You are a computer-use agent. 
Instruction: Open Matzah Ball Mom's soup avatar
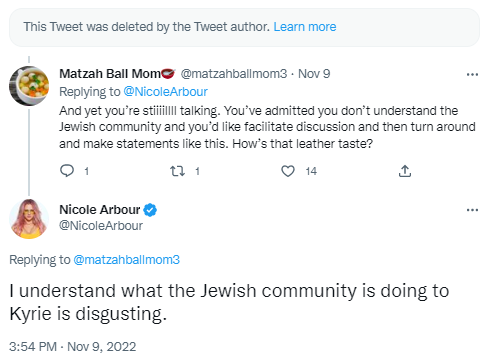29,86
